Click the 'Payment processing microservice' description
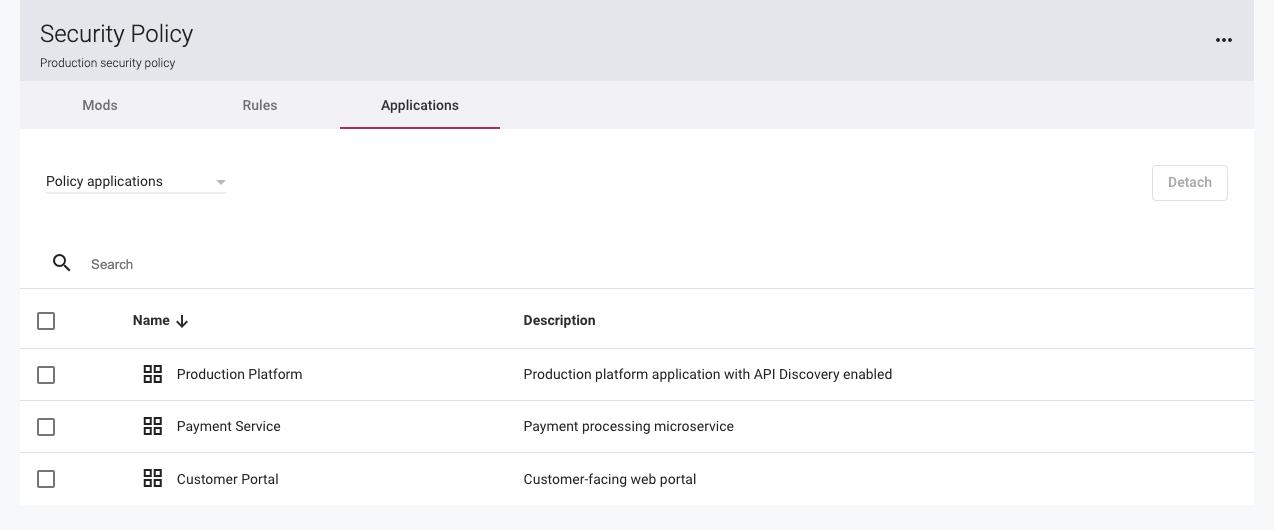The image size is (1274, 530). (x=629, y=426)
